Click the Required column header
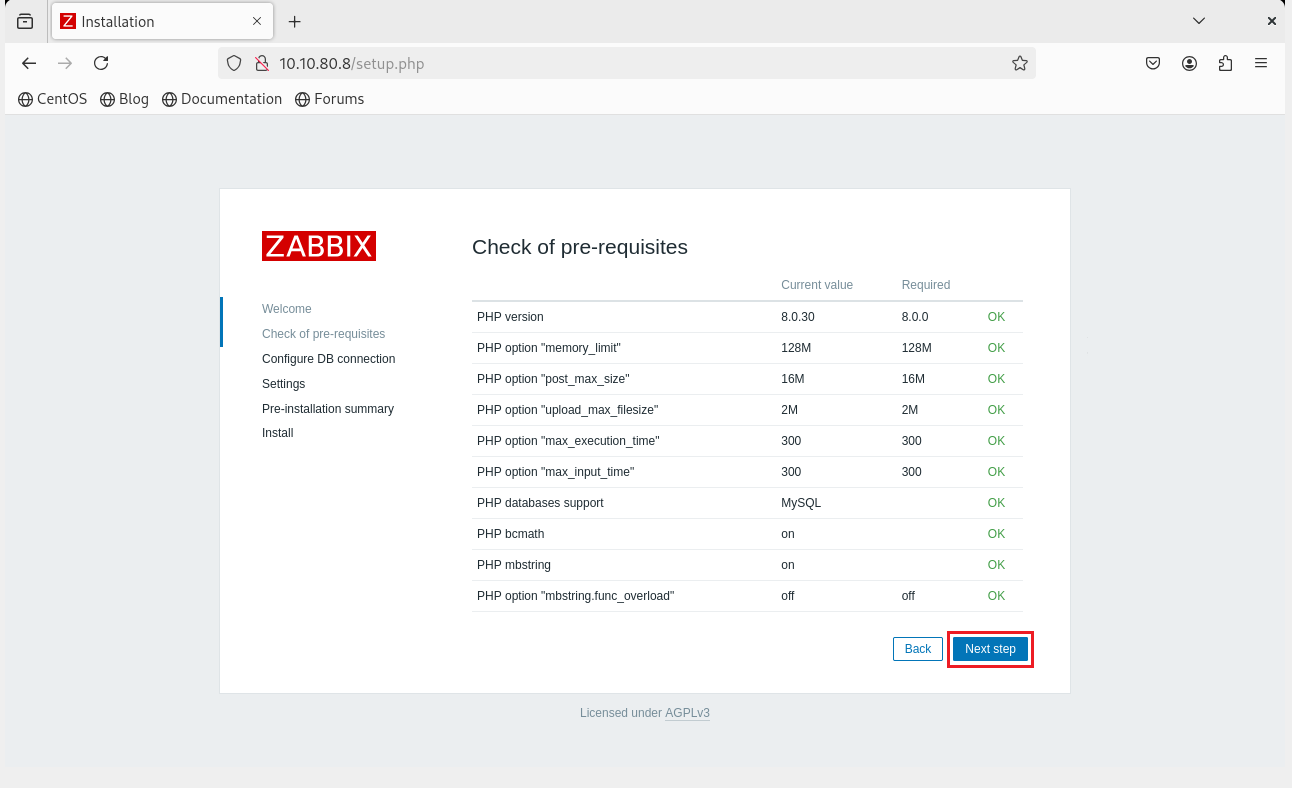The height and width of the screenshot is (788, 1292). point(926,285)
